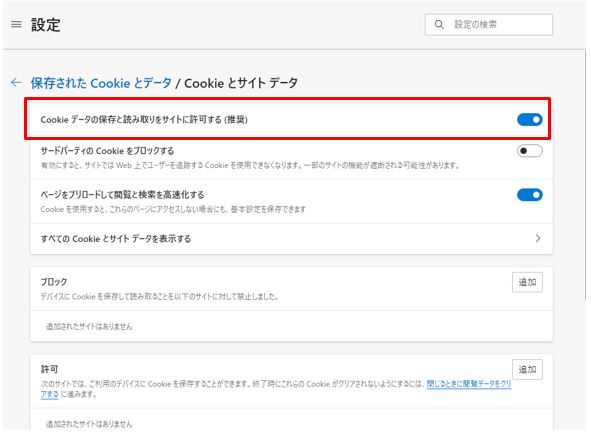This screenshot has width=591, height=434.
Task: Click the settings search field
Action: (488, 25)
